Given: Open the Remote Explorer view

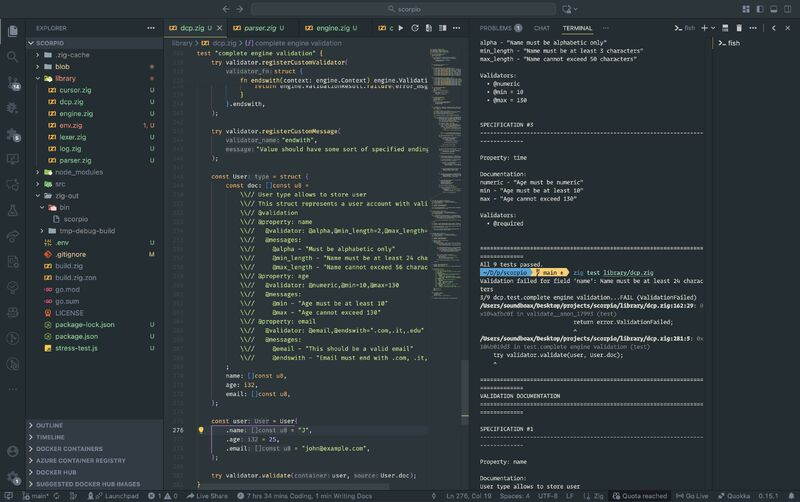Looking at the screenshot, I should point(13,160).
